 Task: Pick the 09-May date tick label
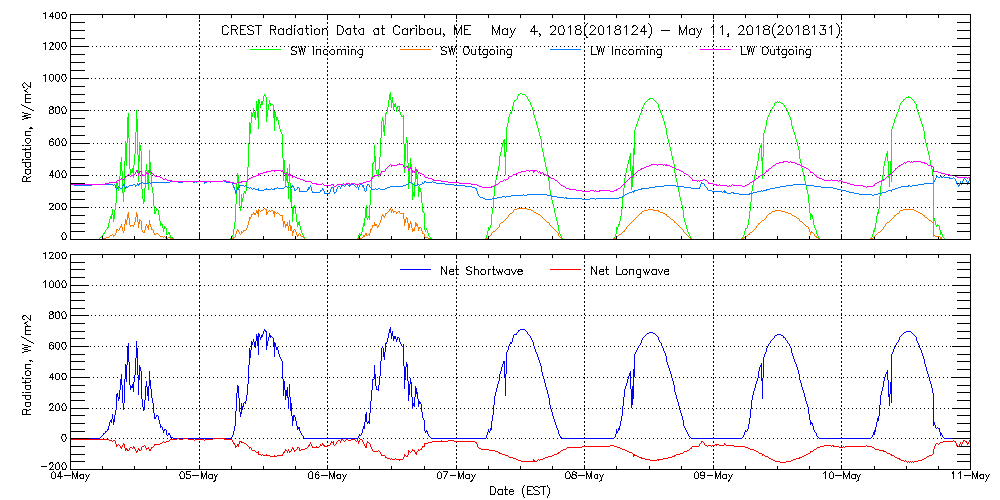tap(713, 476)
